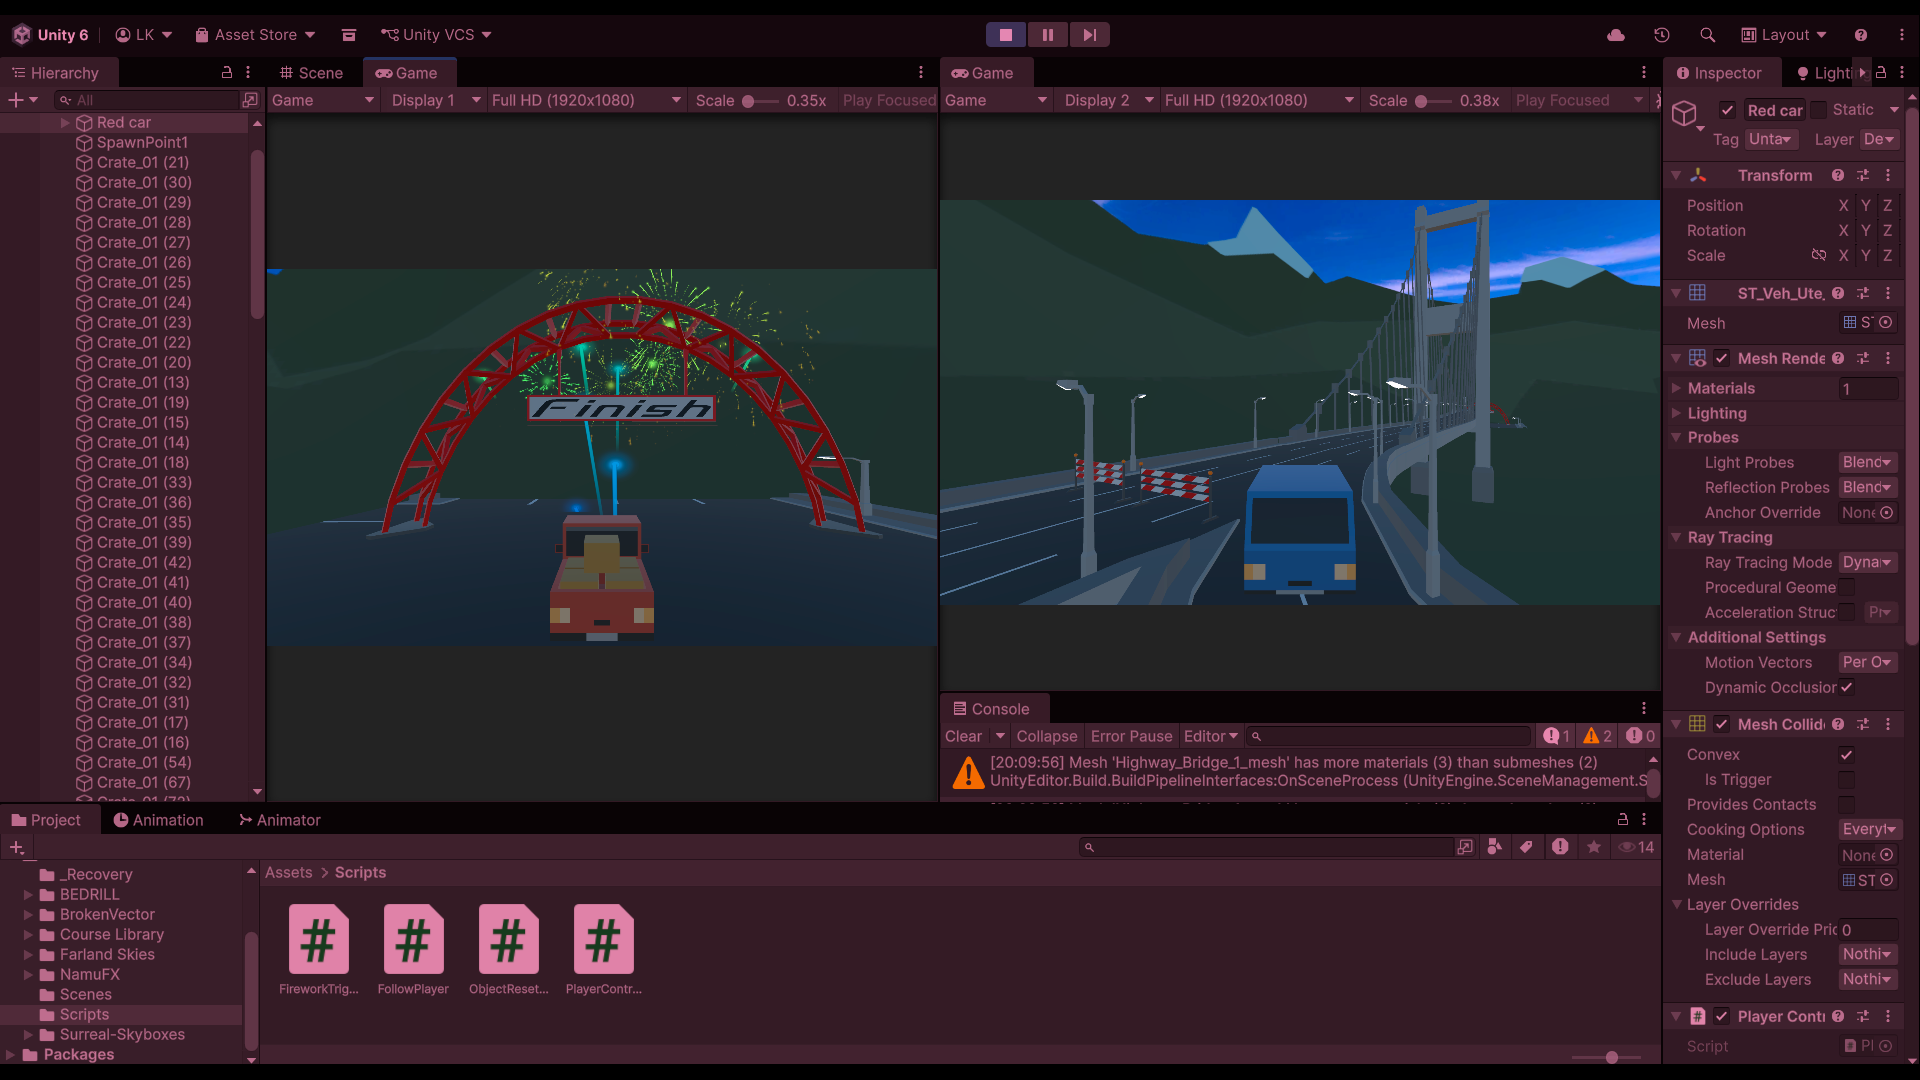The height and width of the screenshot is (1080, 1920).
Task: Open Unity cloud services icon
Action: pos(1615,35)
